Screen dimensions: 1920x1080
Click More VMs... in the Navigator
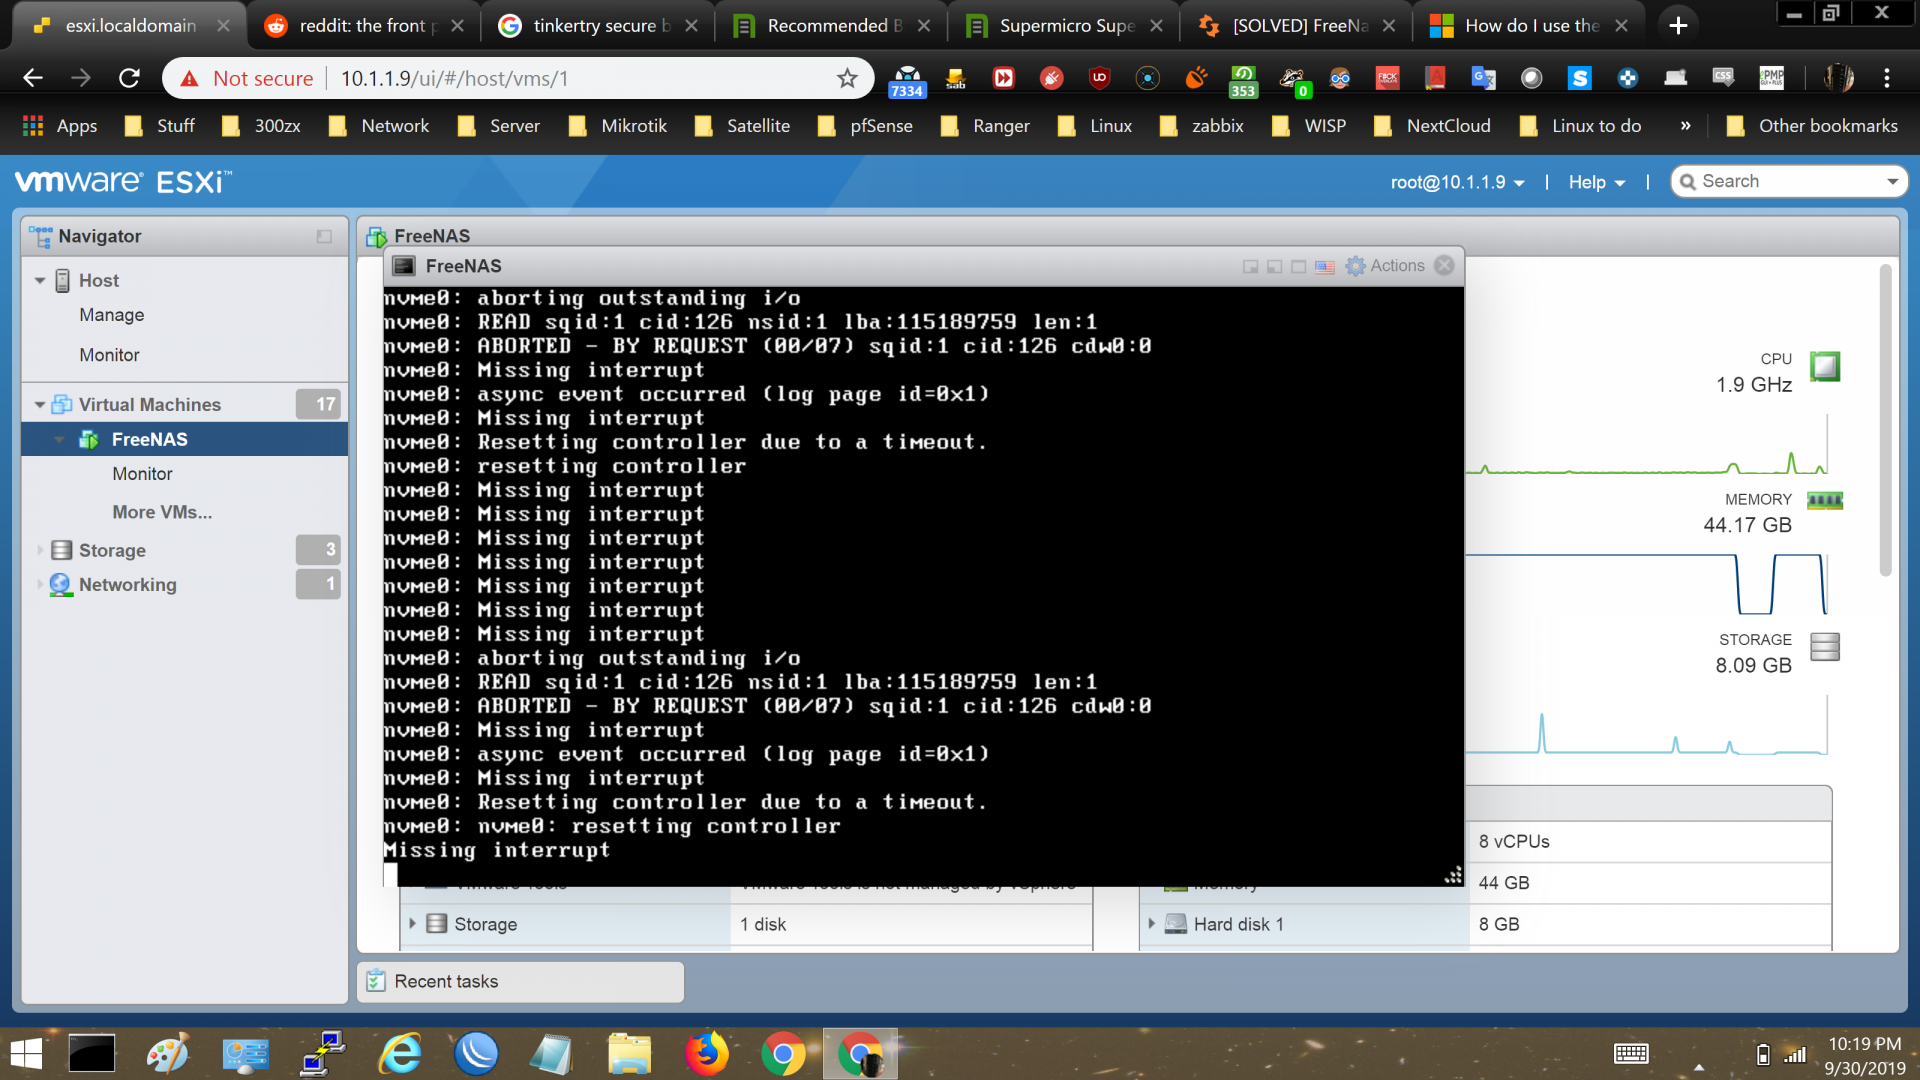pyautogui.click(x=162, y=512)
